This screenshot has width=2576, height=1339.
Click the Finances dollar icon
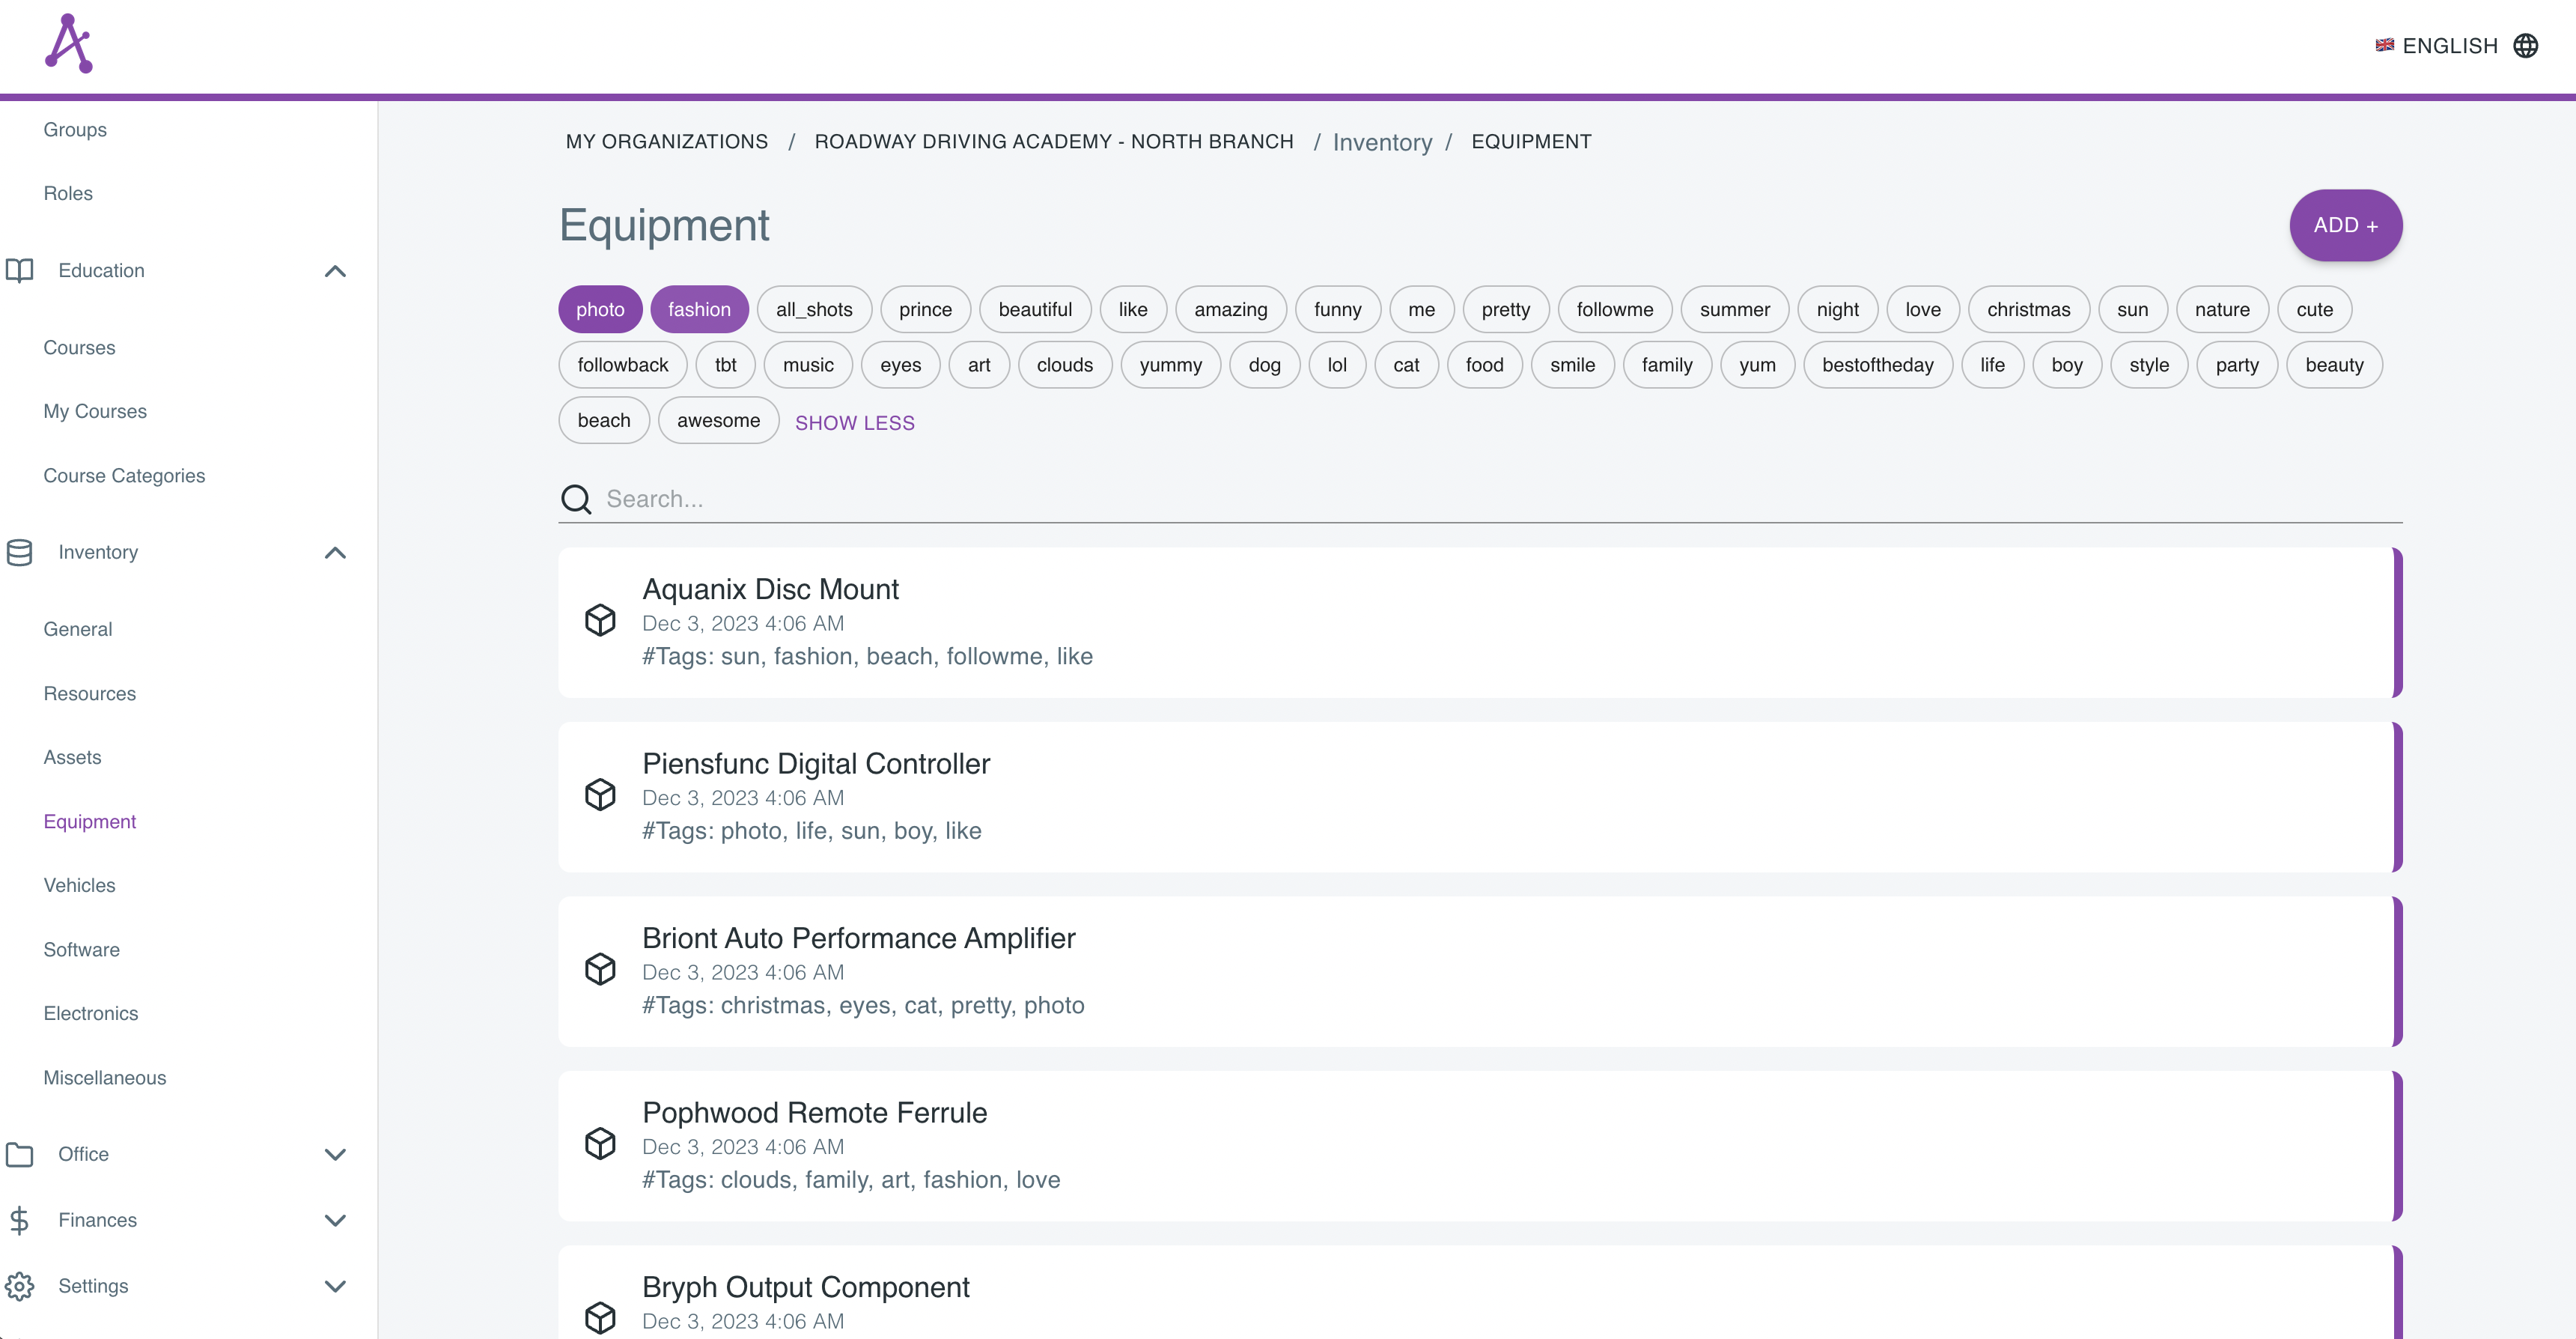pos(19,1220)
